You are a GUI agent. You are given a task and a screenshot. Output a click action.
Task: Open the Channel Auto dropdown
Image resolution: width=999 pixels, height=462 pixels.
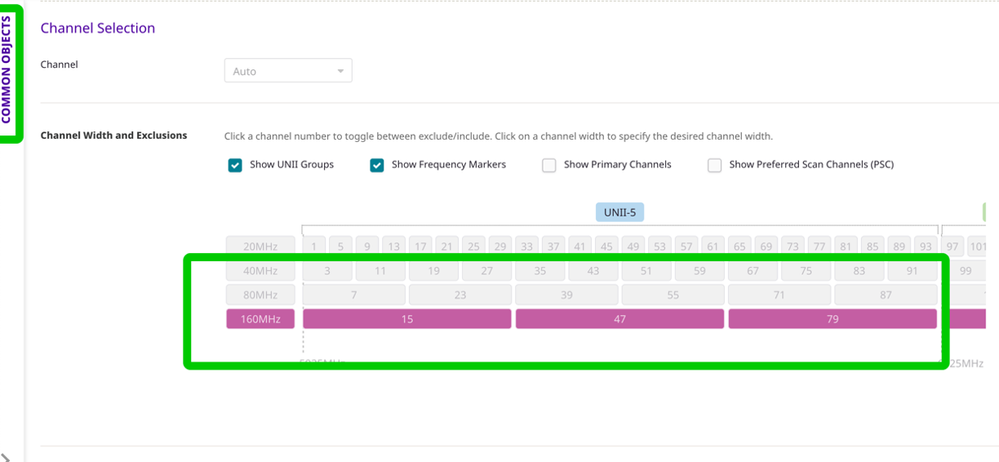click(288, 71)
